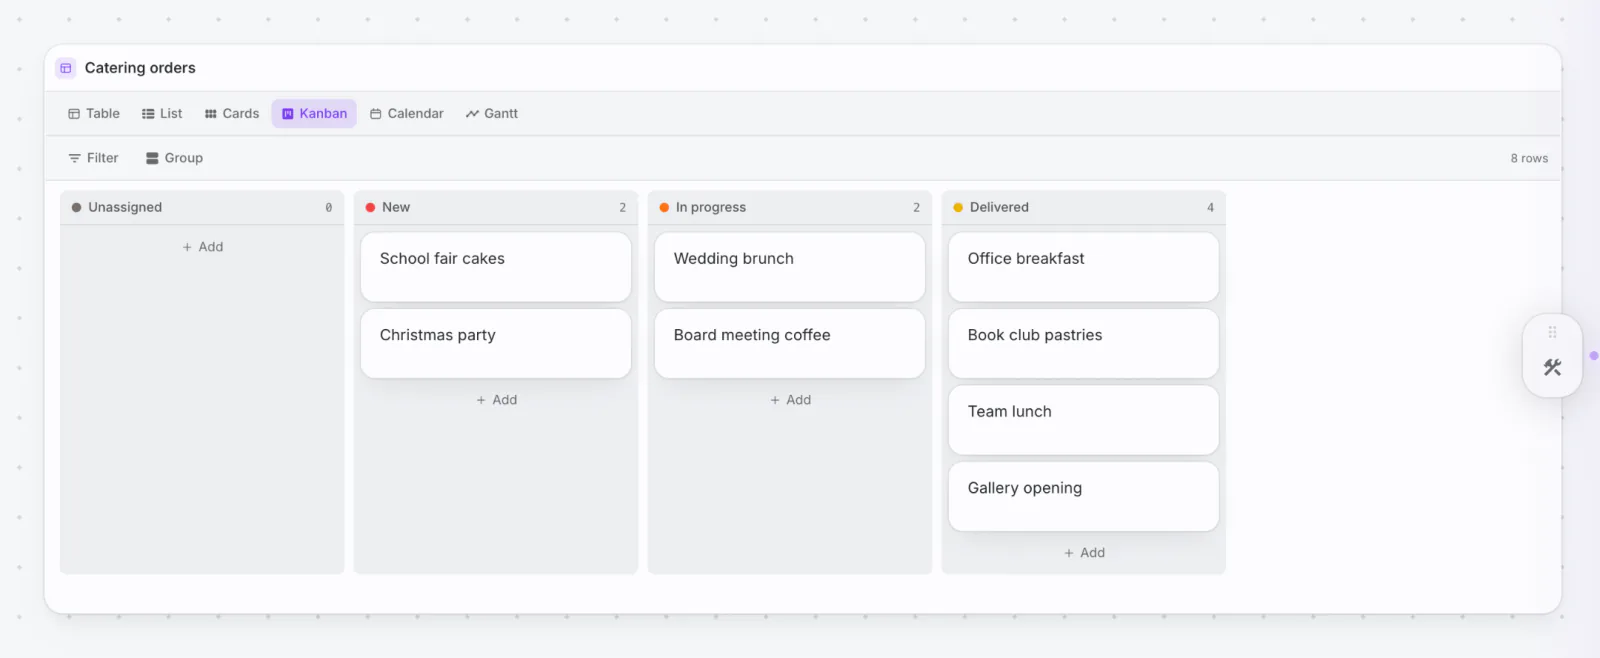Open the Gallery opening card
Image resolution: width=1600 pixels, height=658 pixels.
coord(1084,497)
